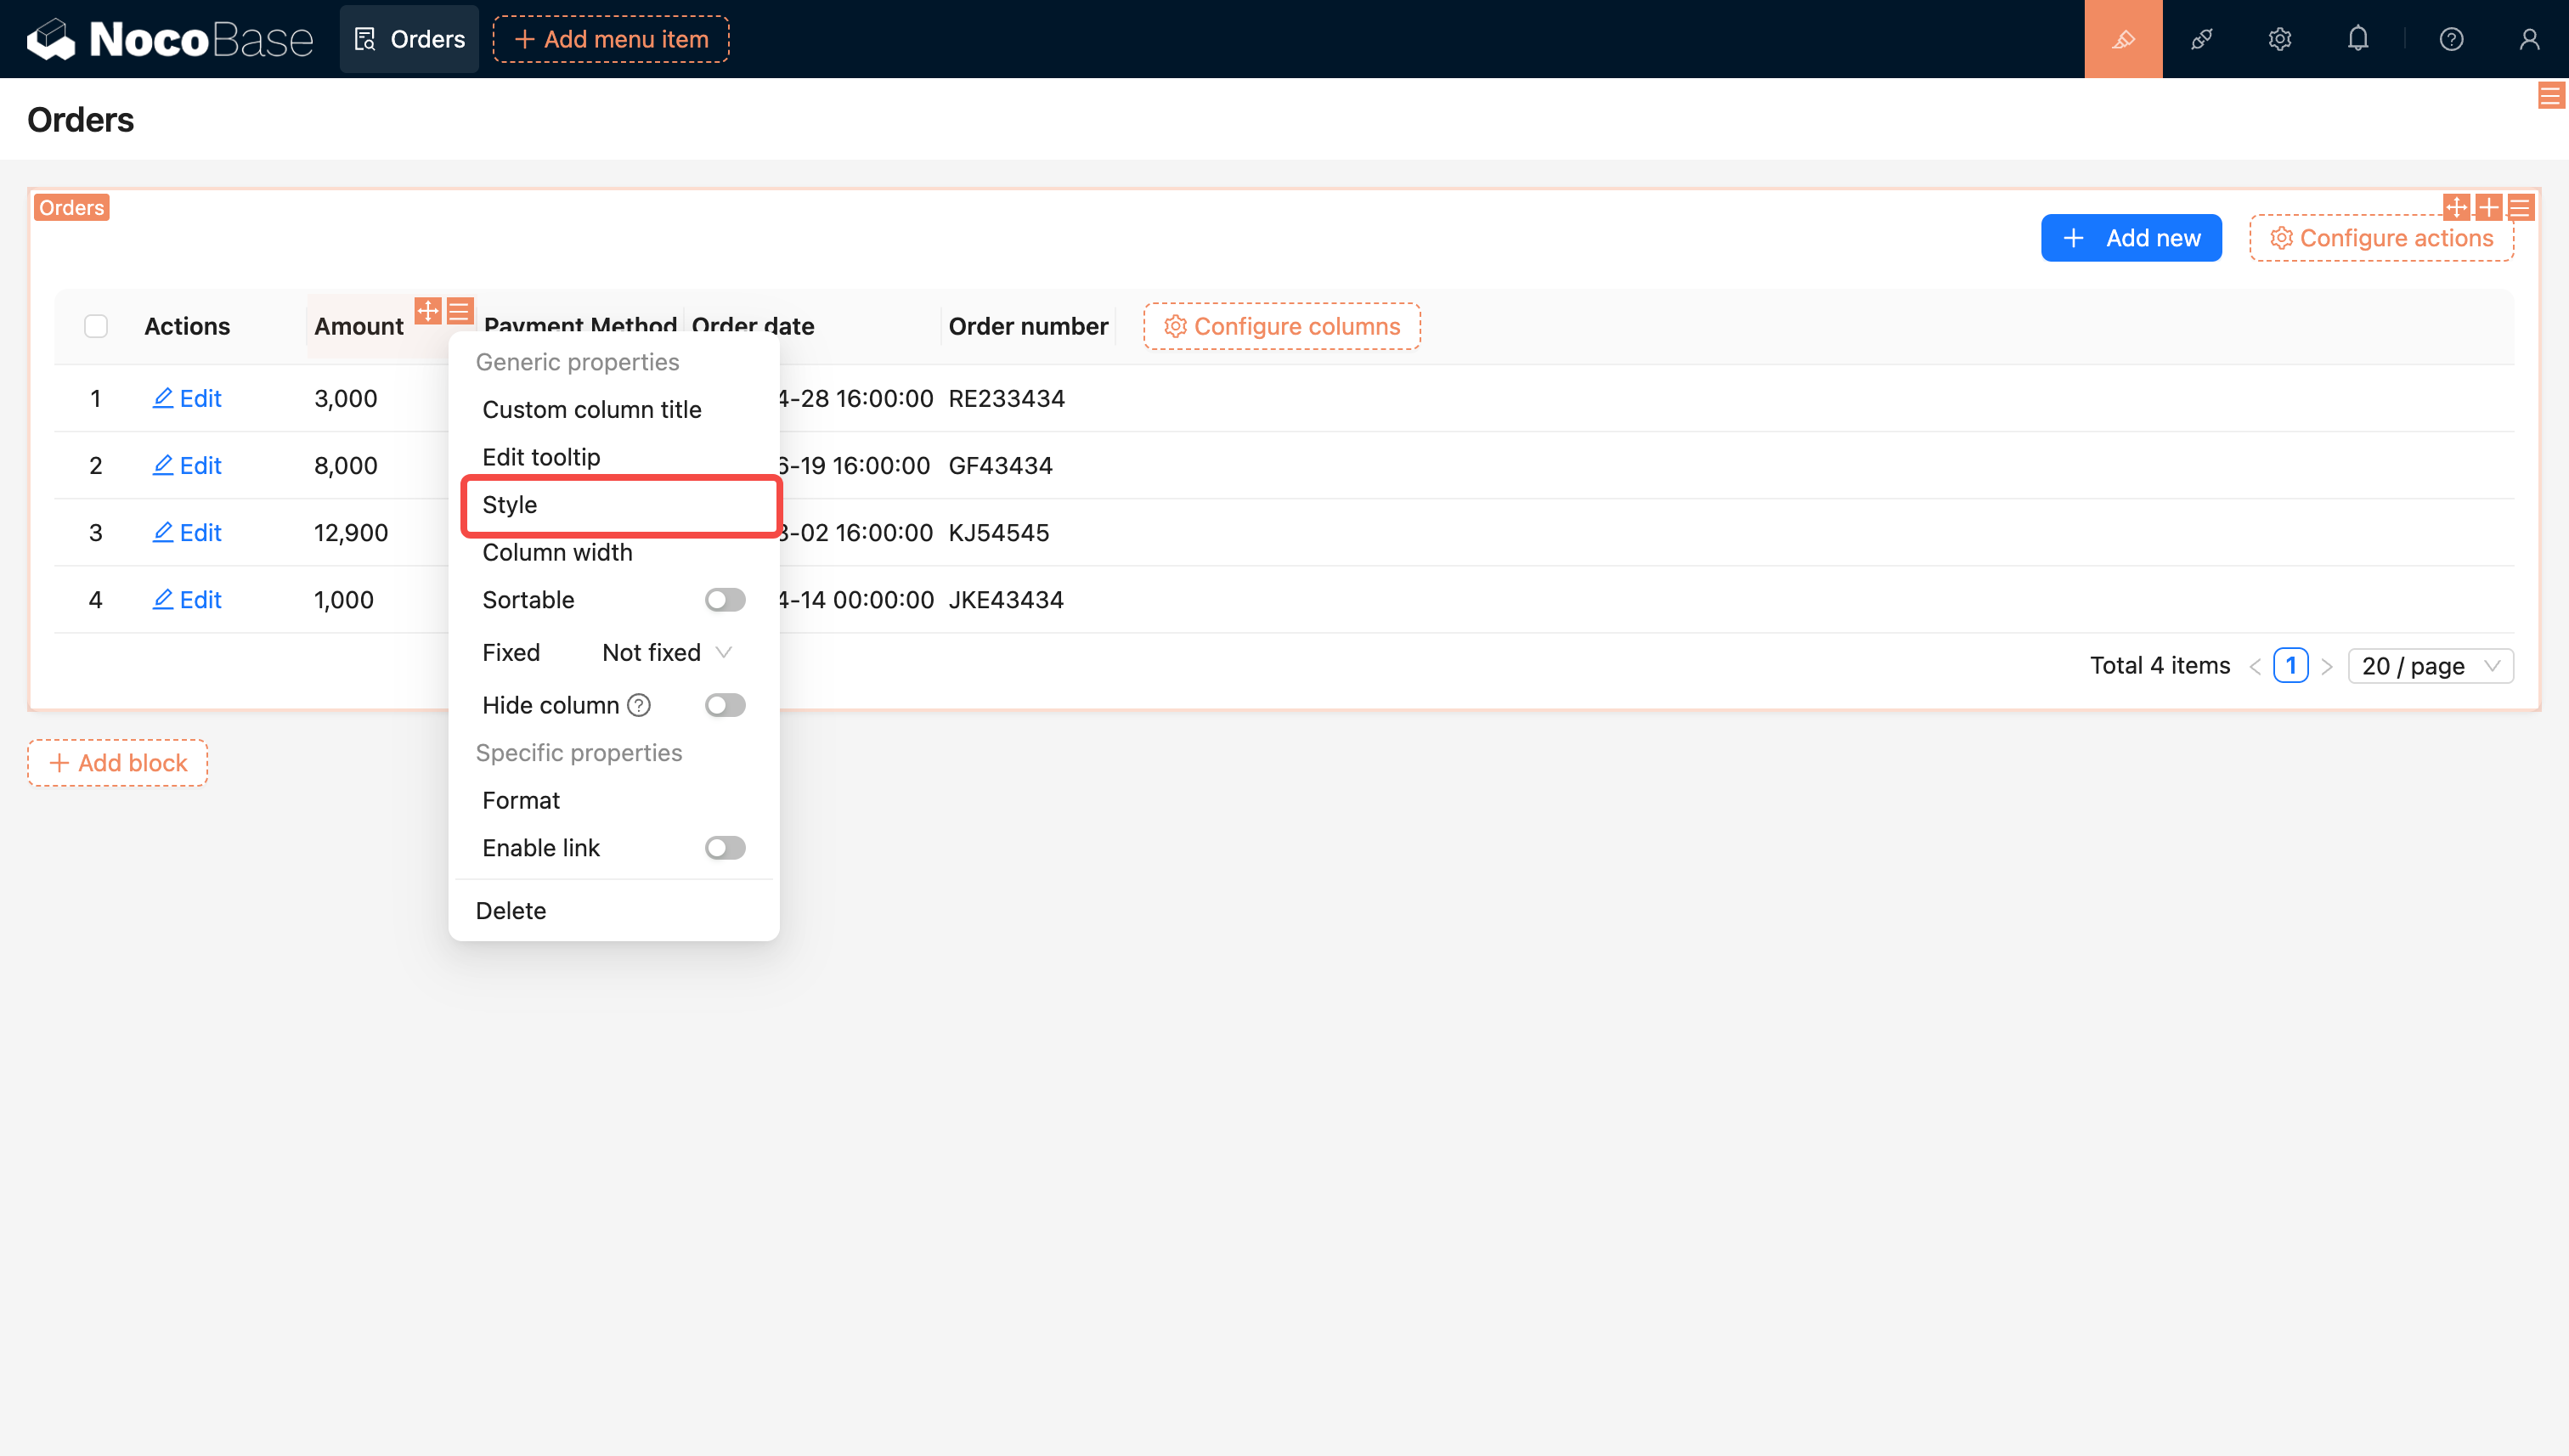
Task: Open help question mark icon
Action: coord(2450,39)
